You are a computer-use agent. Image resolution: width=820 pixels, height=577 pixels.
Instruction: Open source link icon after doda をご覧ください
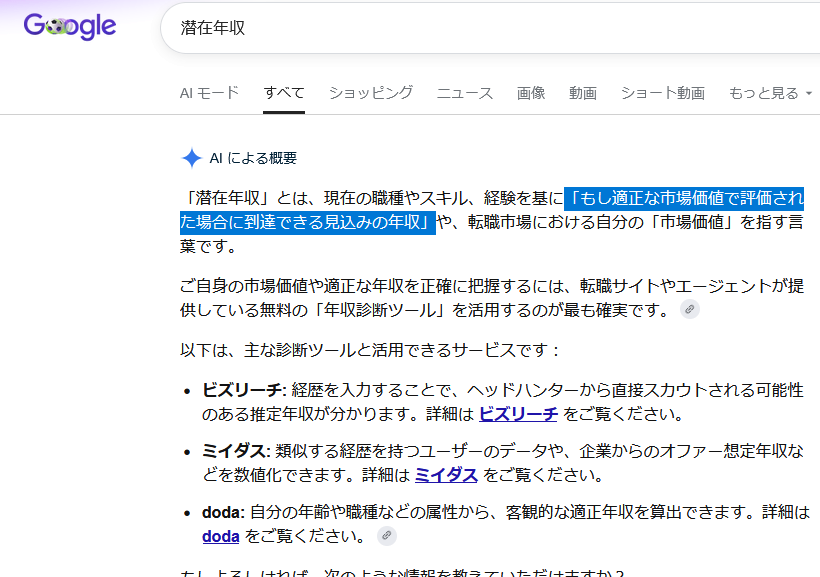[386, 536]
